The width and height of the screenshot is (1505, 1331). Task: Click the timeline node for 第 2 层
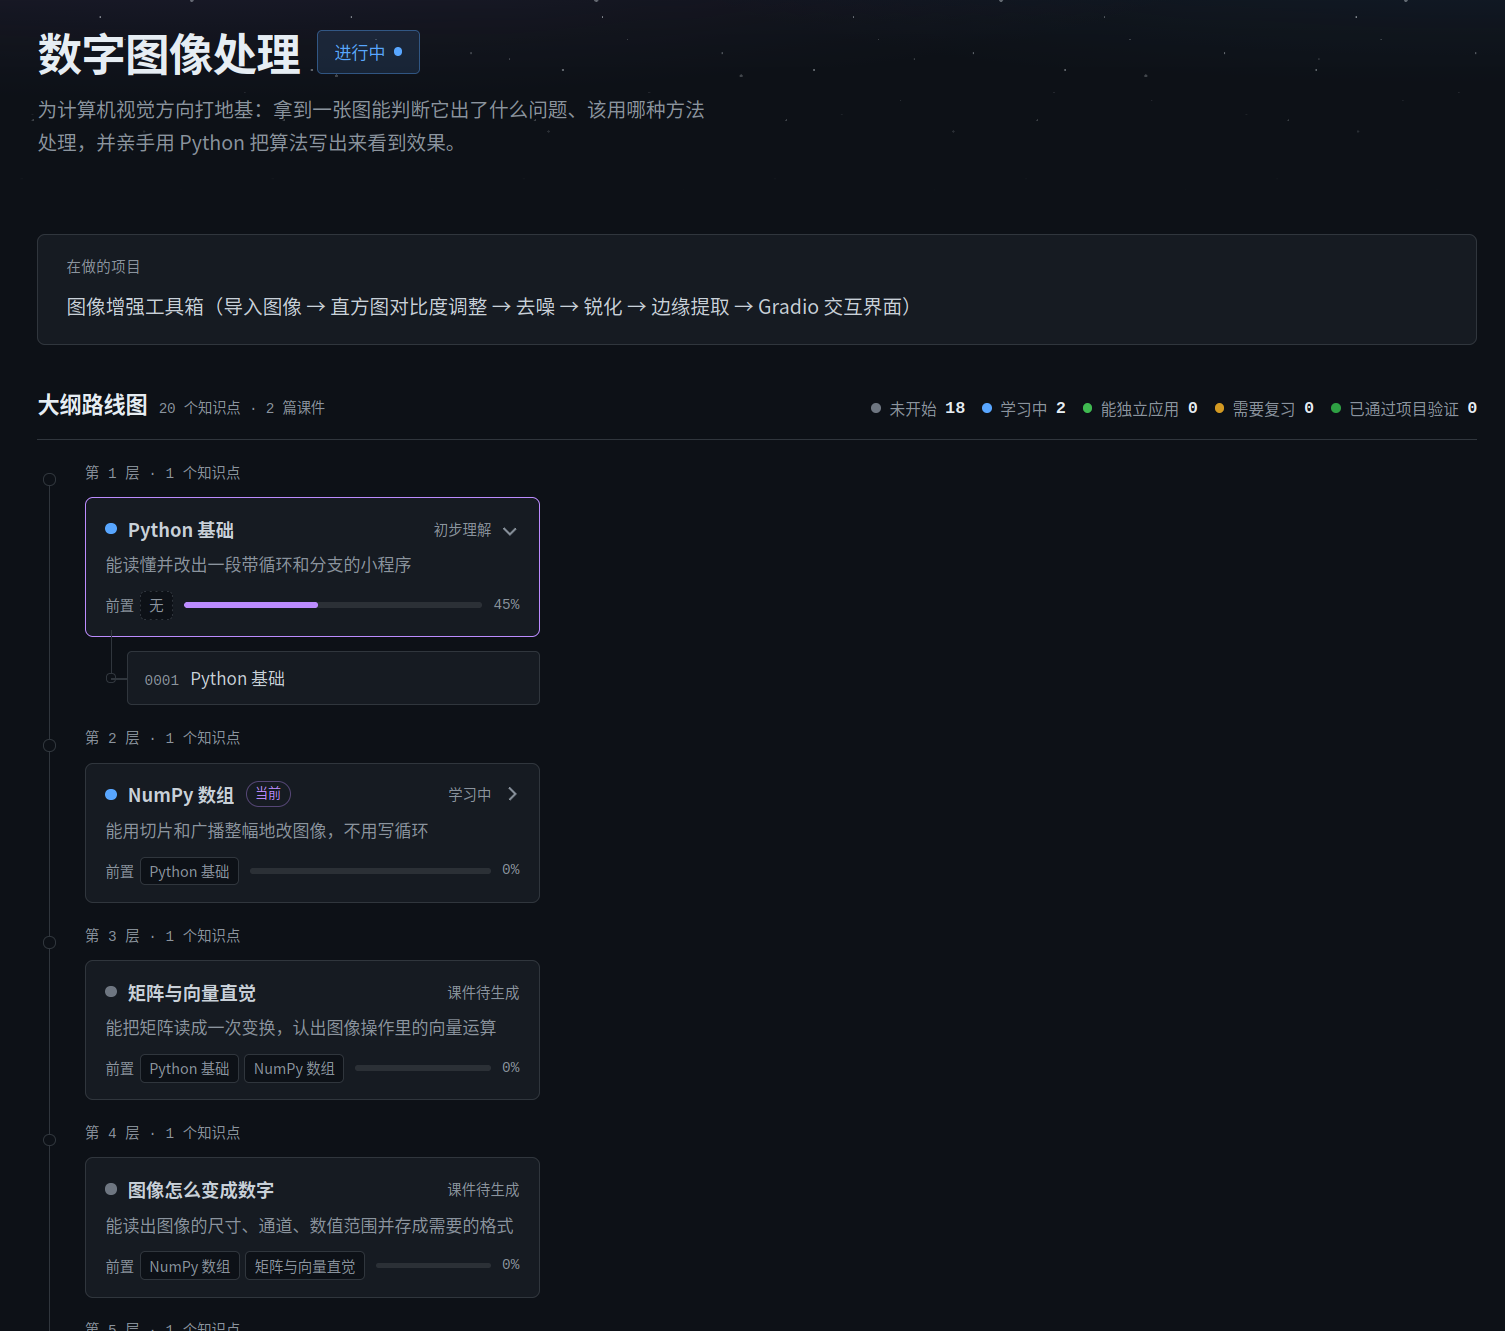click(49, 745)
